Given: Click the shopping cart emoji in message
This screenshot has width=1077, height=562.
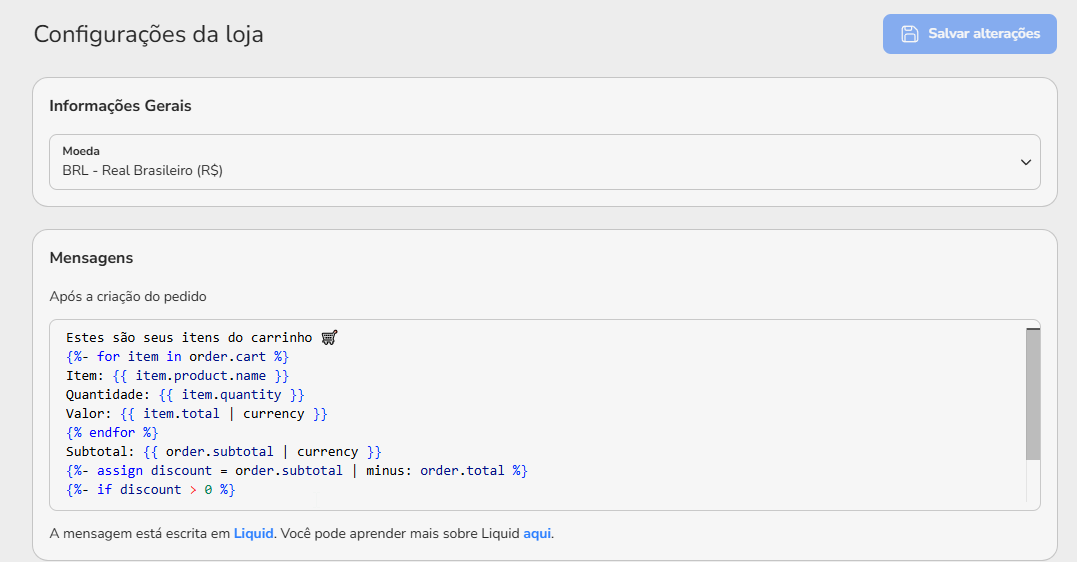Looking at the screenshot, I should tap(330, 337).
